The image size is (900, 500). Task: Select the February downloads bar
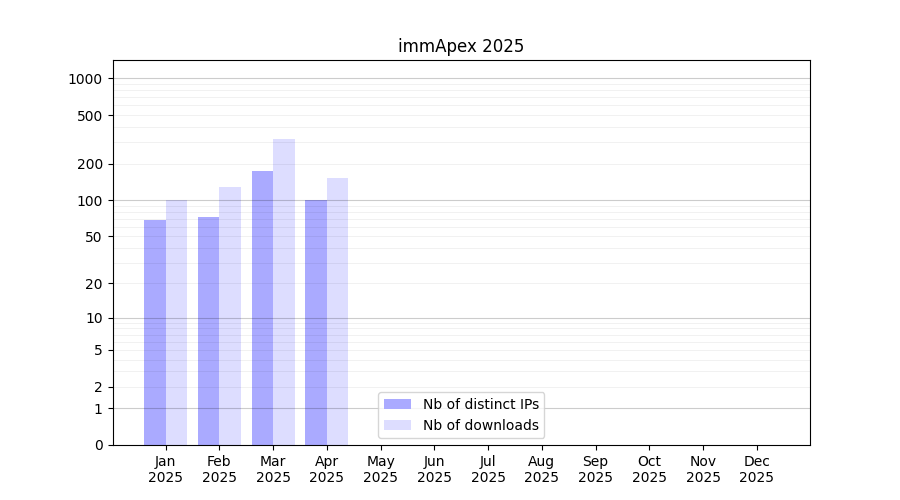click(230, 316)
